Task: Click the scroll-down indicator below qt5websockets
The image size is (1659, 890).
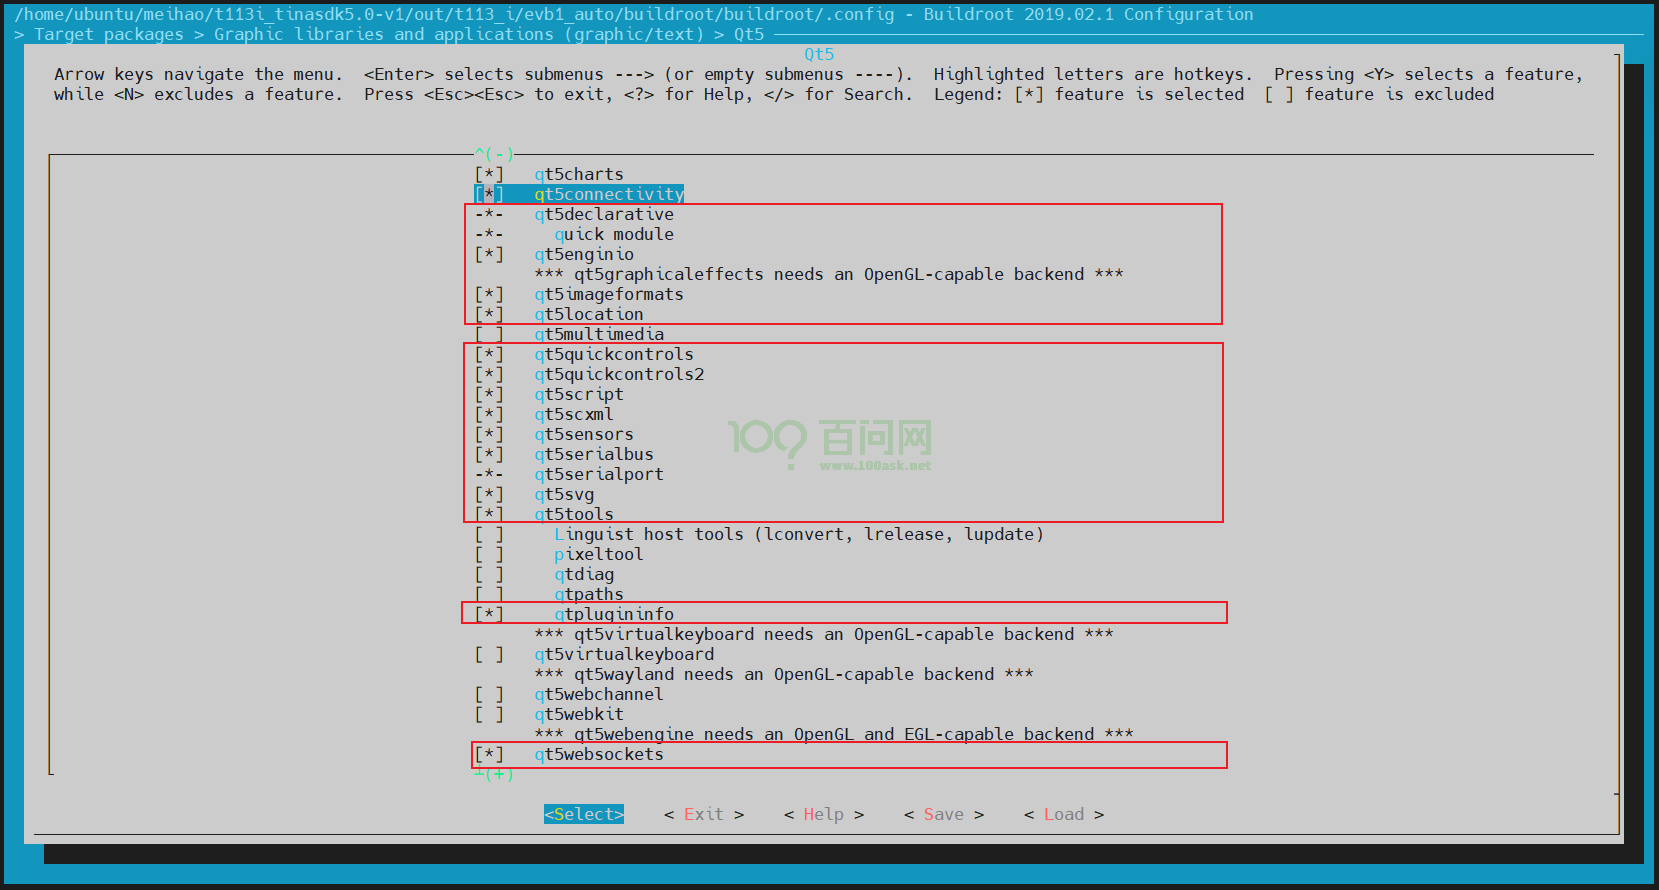Action: tap(494, 774)
